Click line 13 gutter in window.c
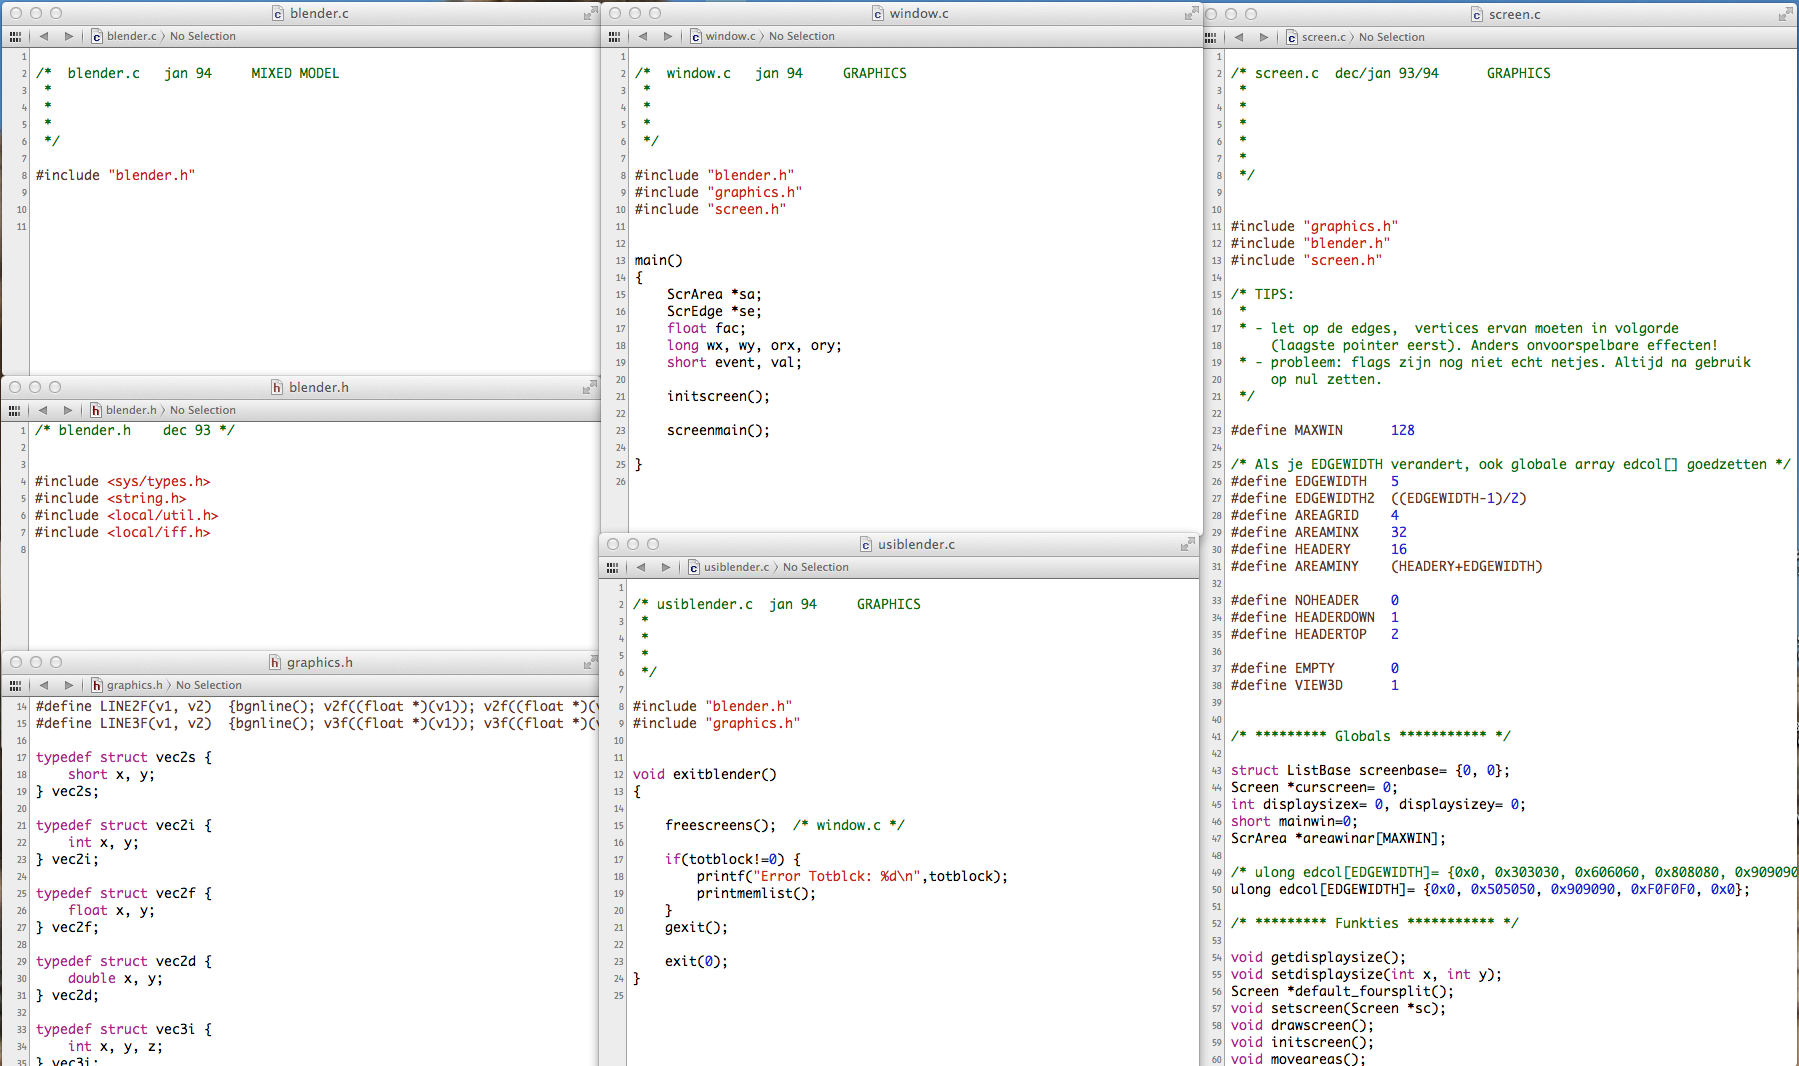This screenshot has height=1066, width=1799. (x=620, y=261)
